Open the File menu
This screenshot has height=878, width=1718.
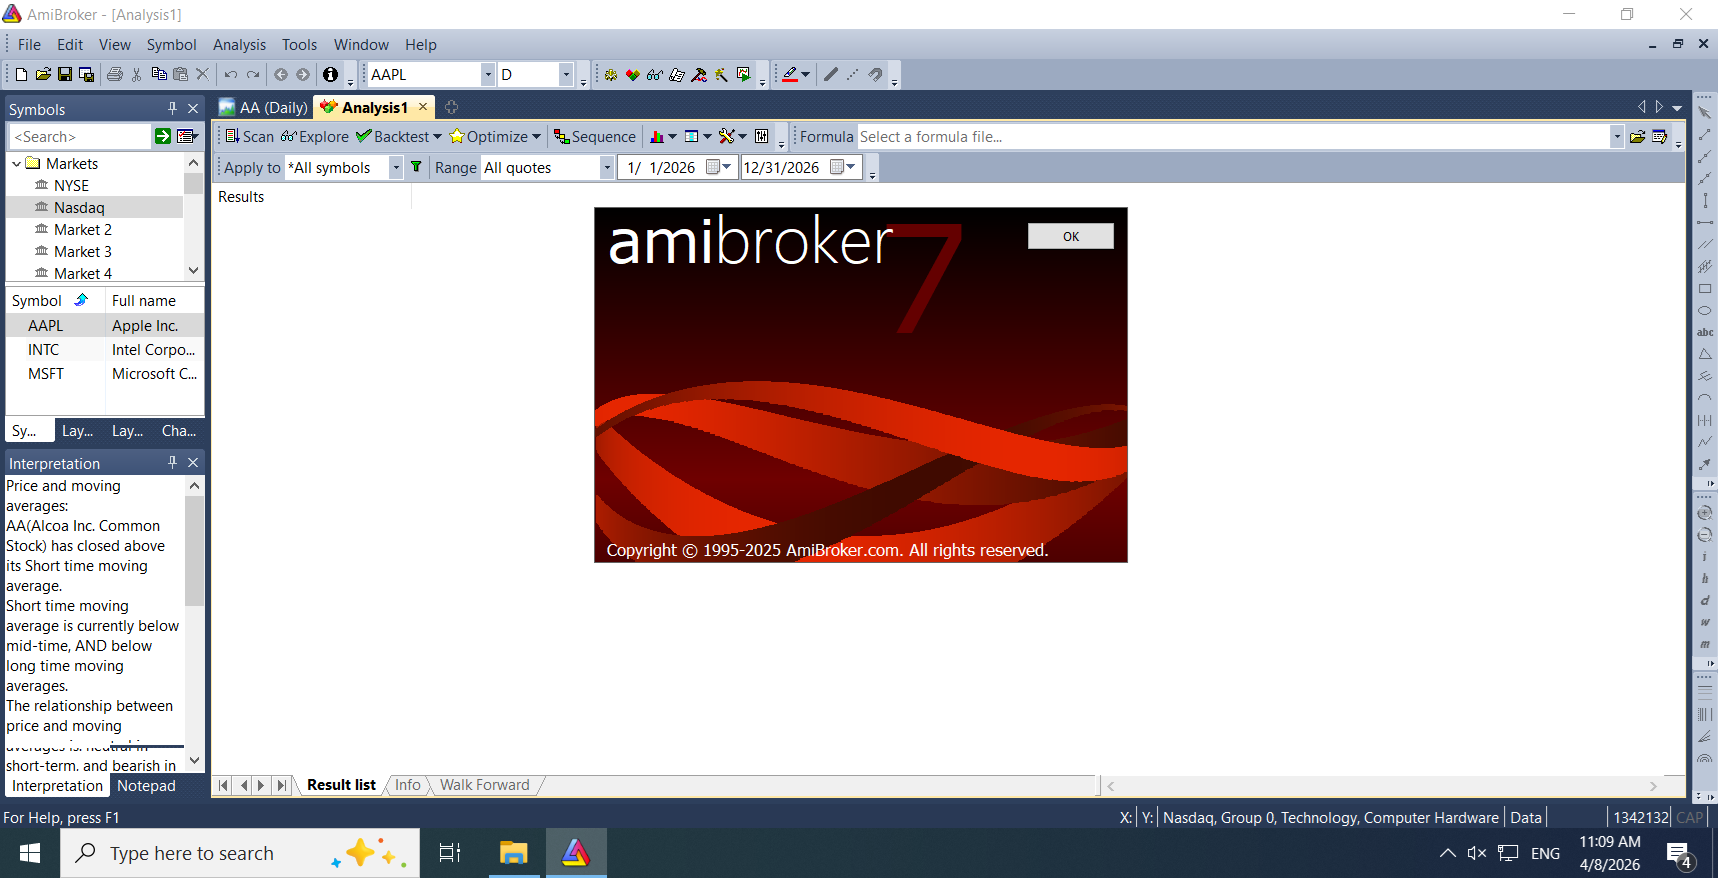point(29,44)
